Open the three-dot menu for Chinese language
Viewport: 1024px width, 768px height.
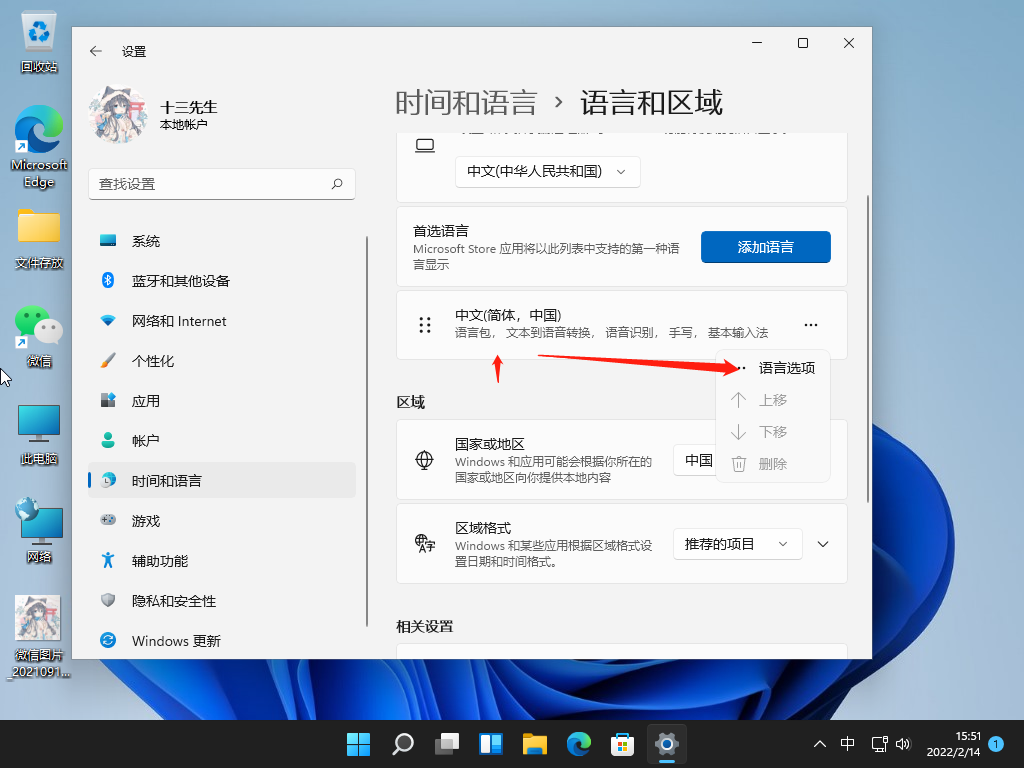[x=811, y=325]
